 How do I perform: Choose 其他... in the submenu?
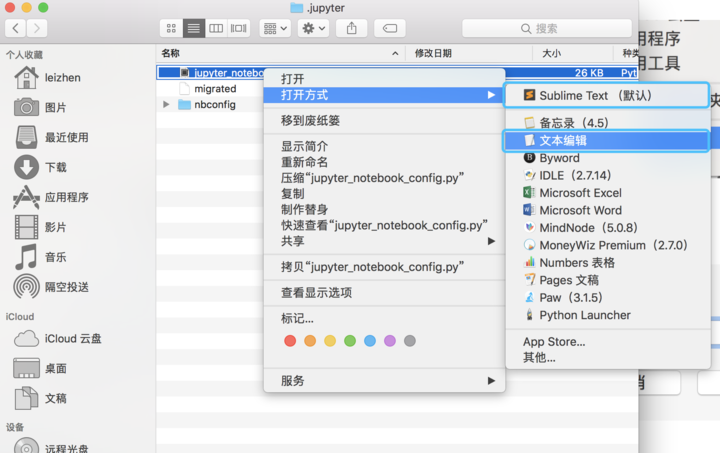coord(608,357)
